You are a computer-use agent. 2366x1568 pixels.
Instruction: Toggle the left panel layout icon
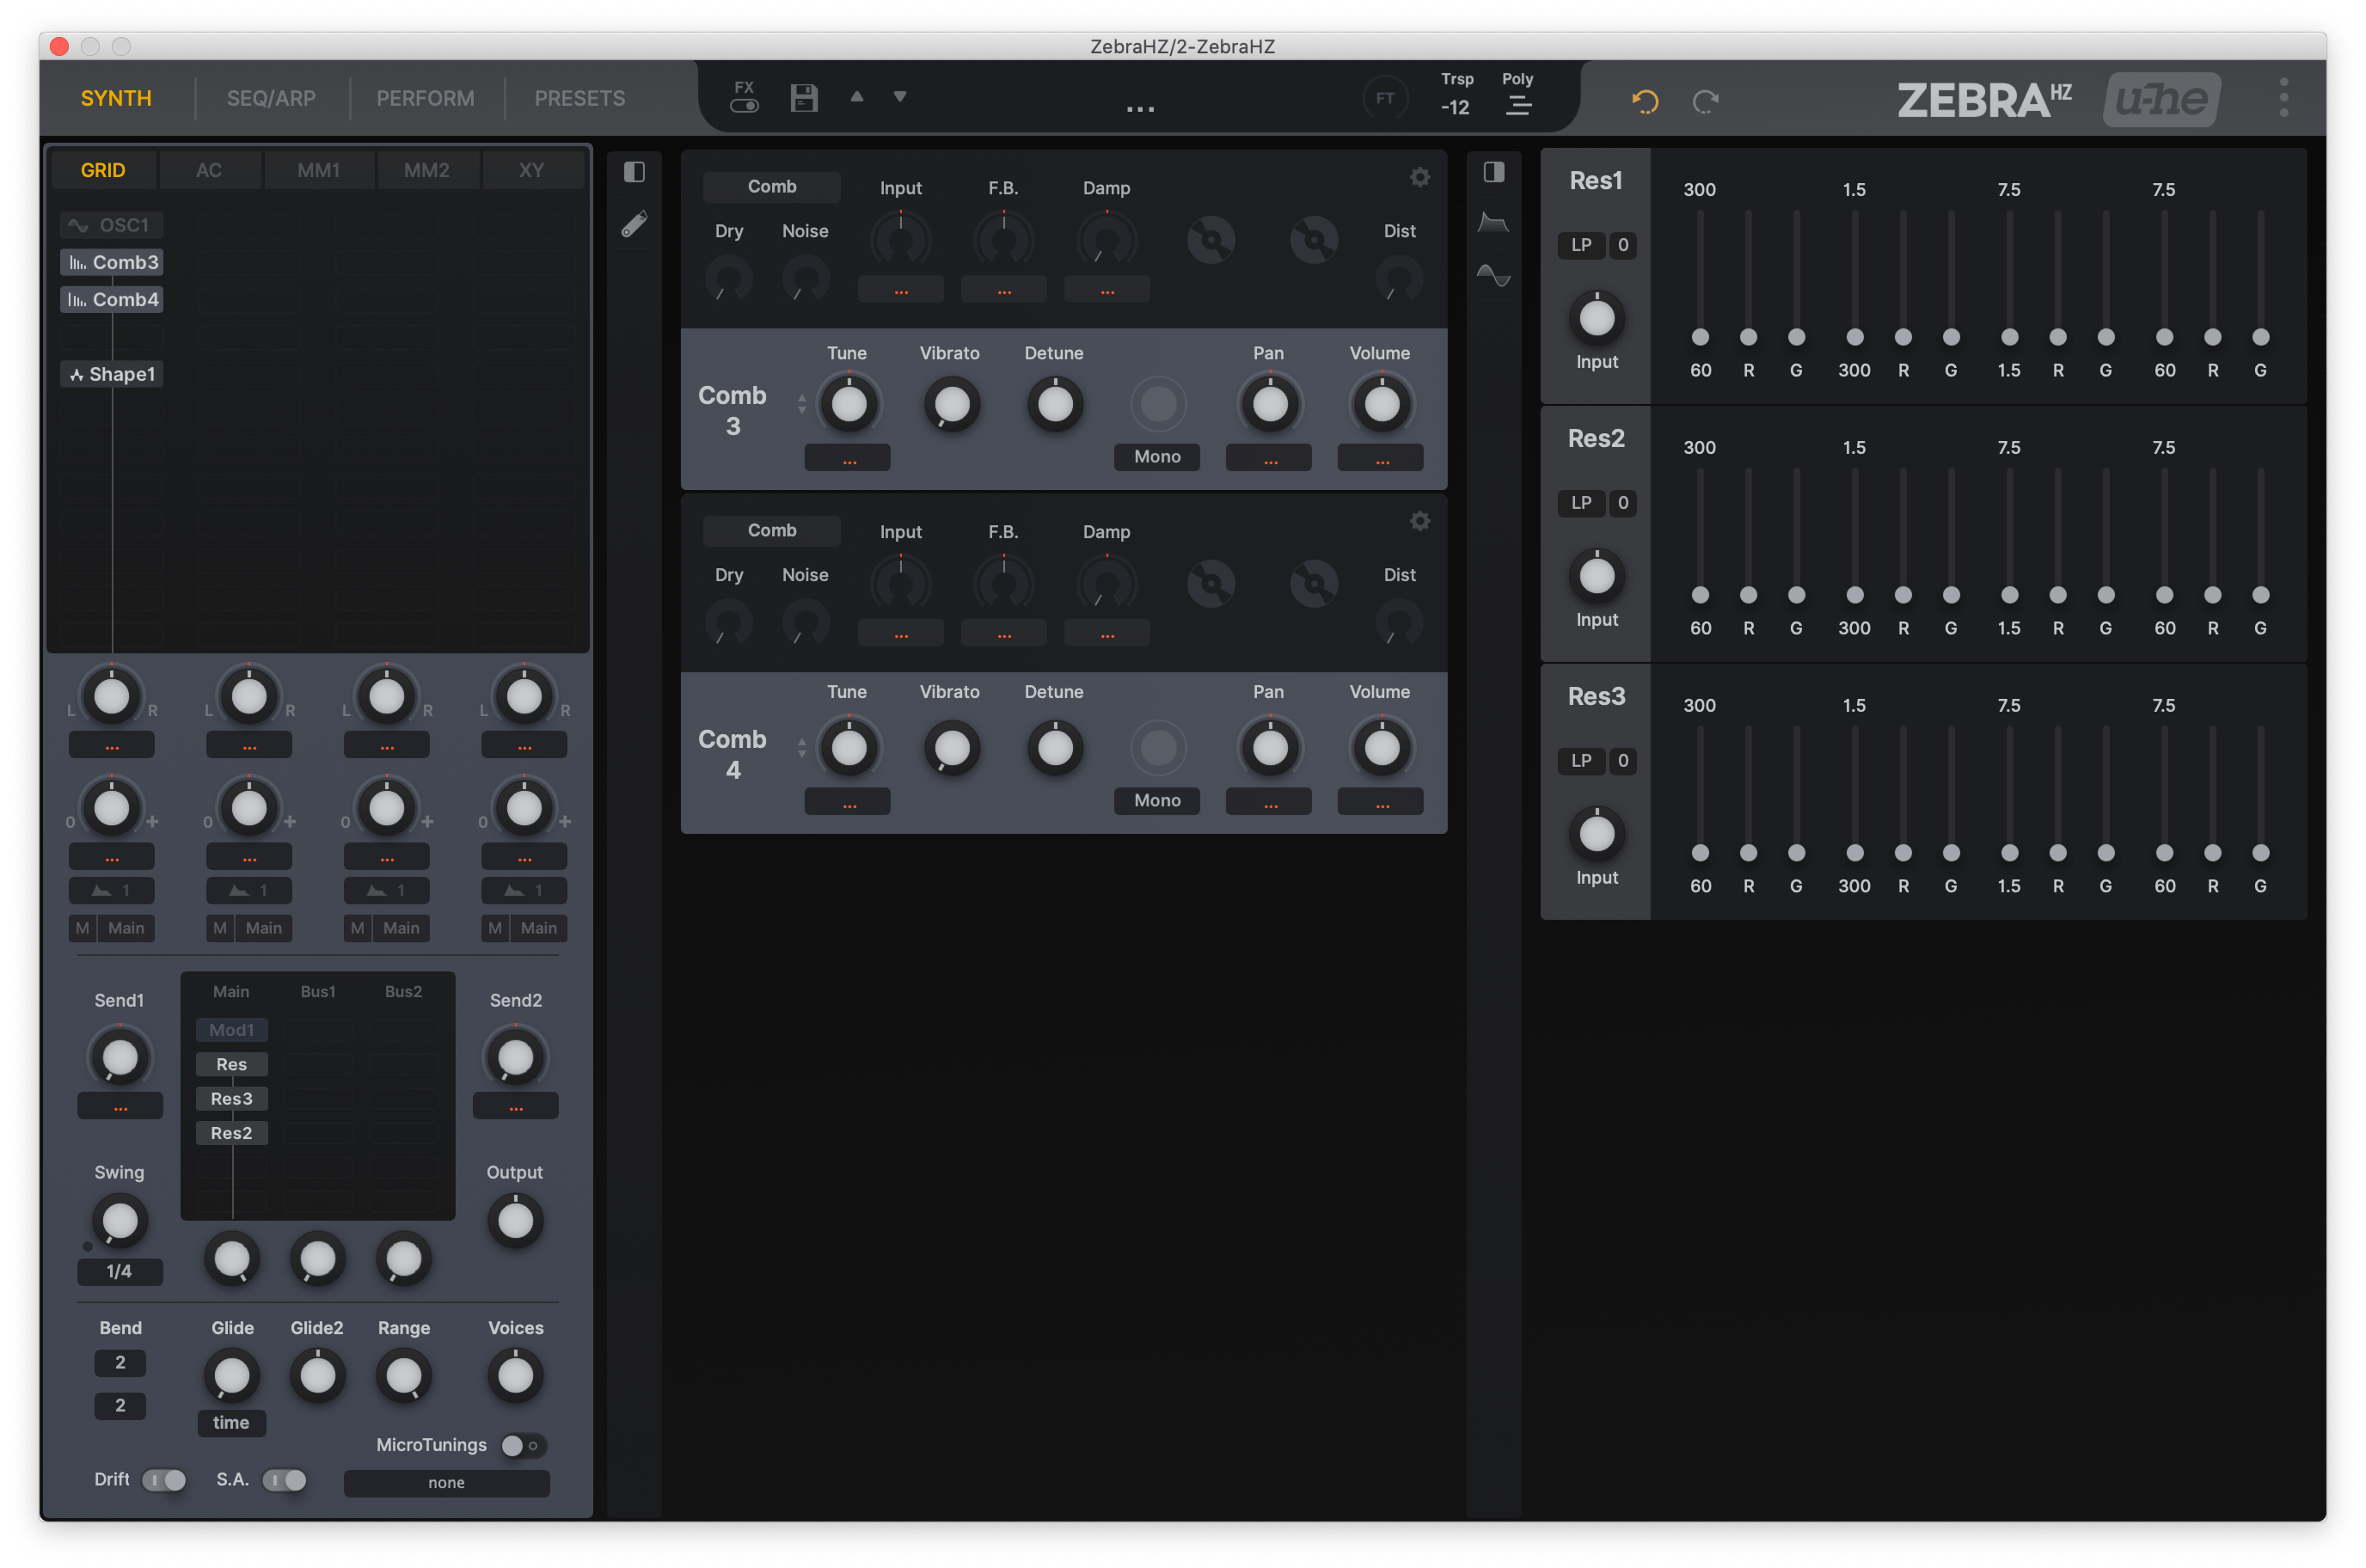634,172
